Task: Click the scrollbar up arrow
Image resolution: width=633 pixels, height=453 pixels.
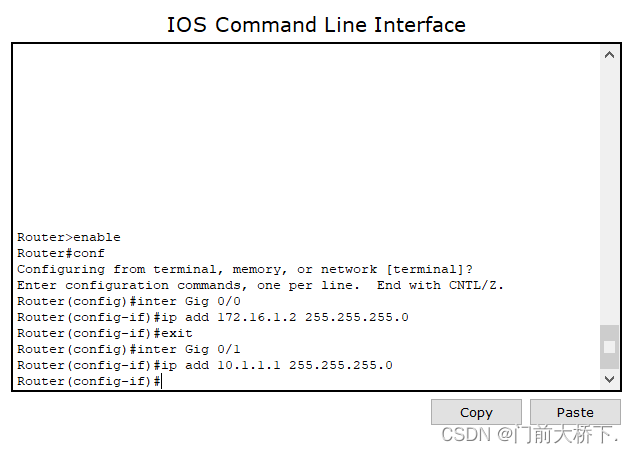Action: [x=609, y=55]
